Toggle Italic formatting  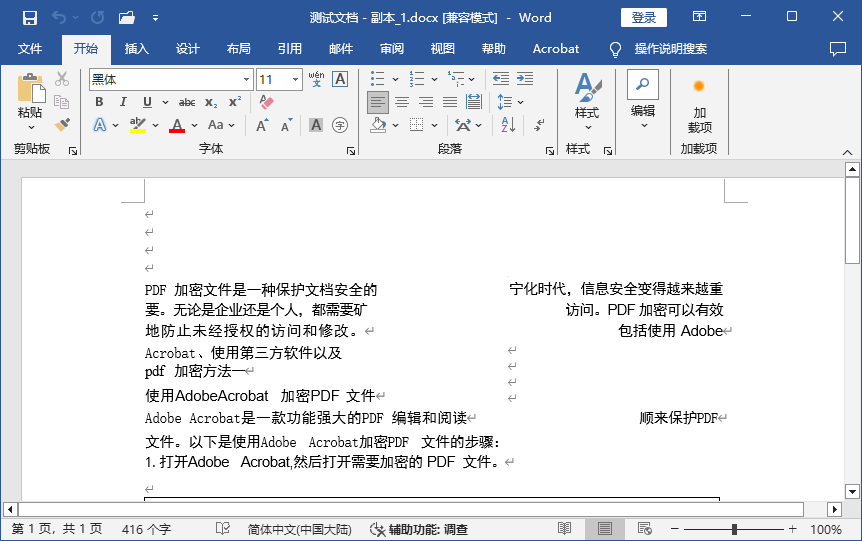(x=123, y=102)
